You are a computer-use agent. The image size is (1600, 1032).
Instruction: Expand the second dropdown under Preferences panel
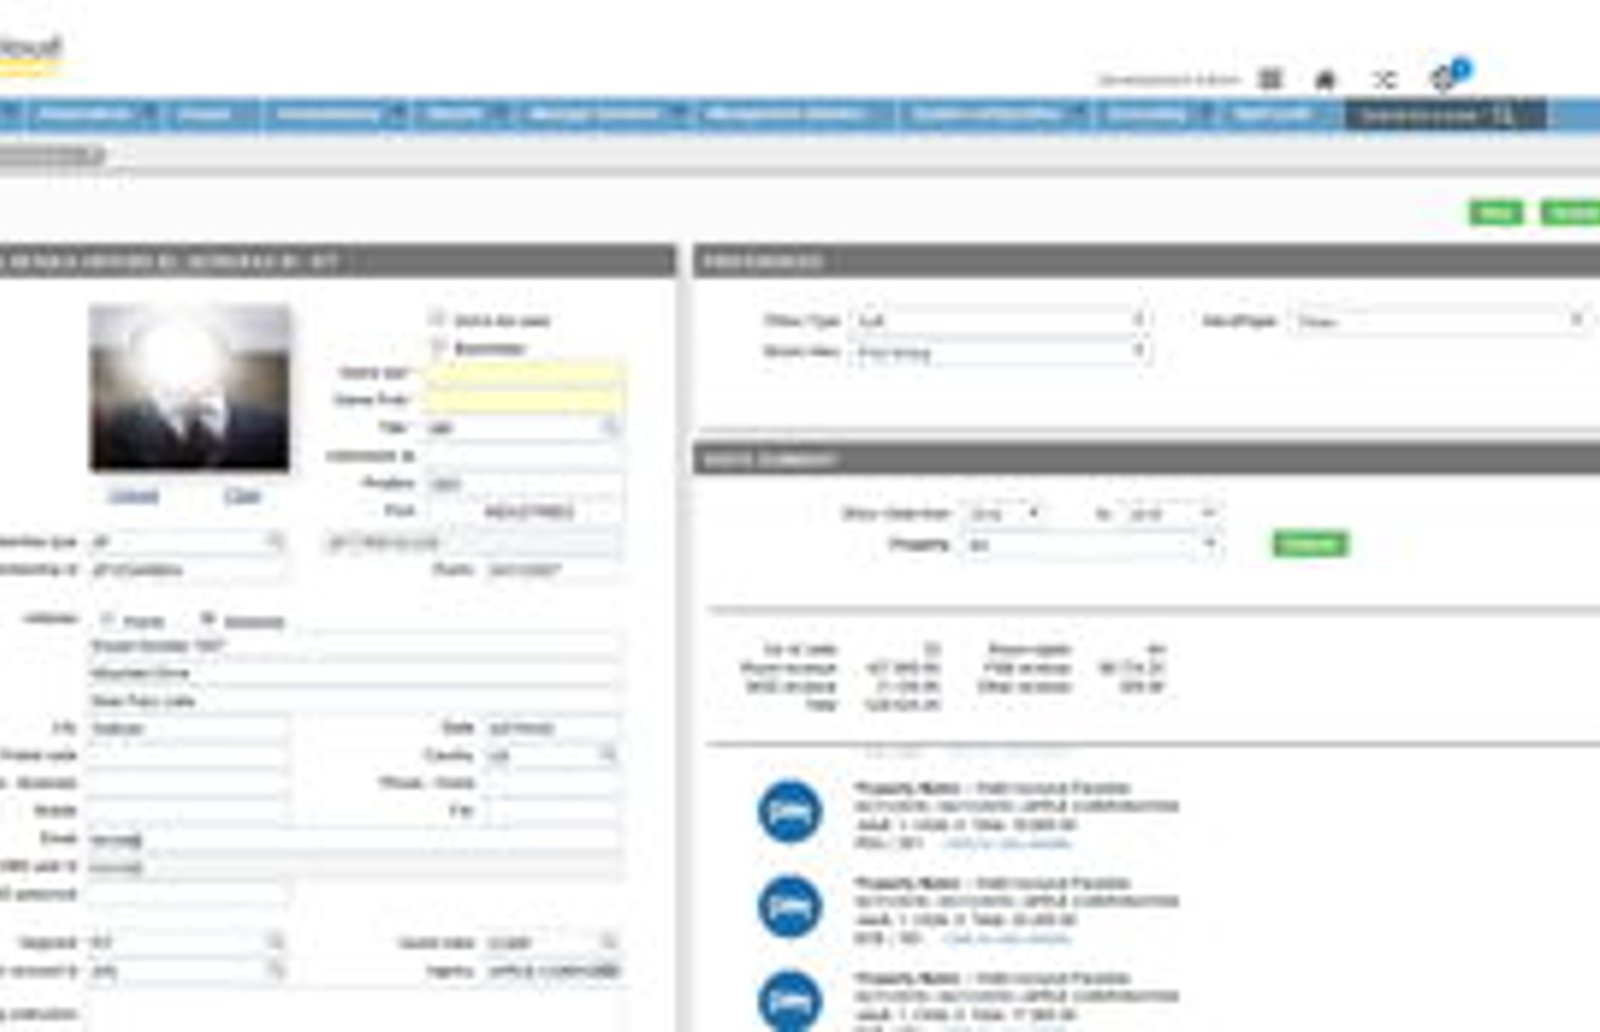[x=1000, y=352]
